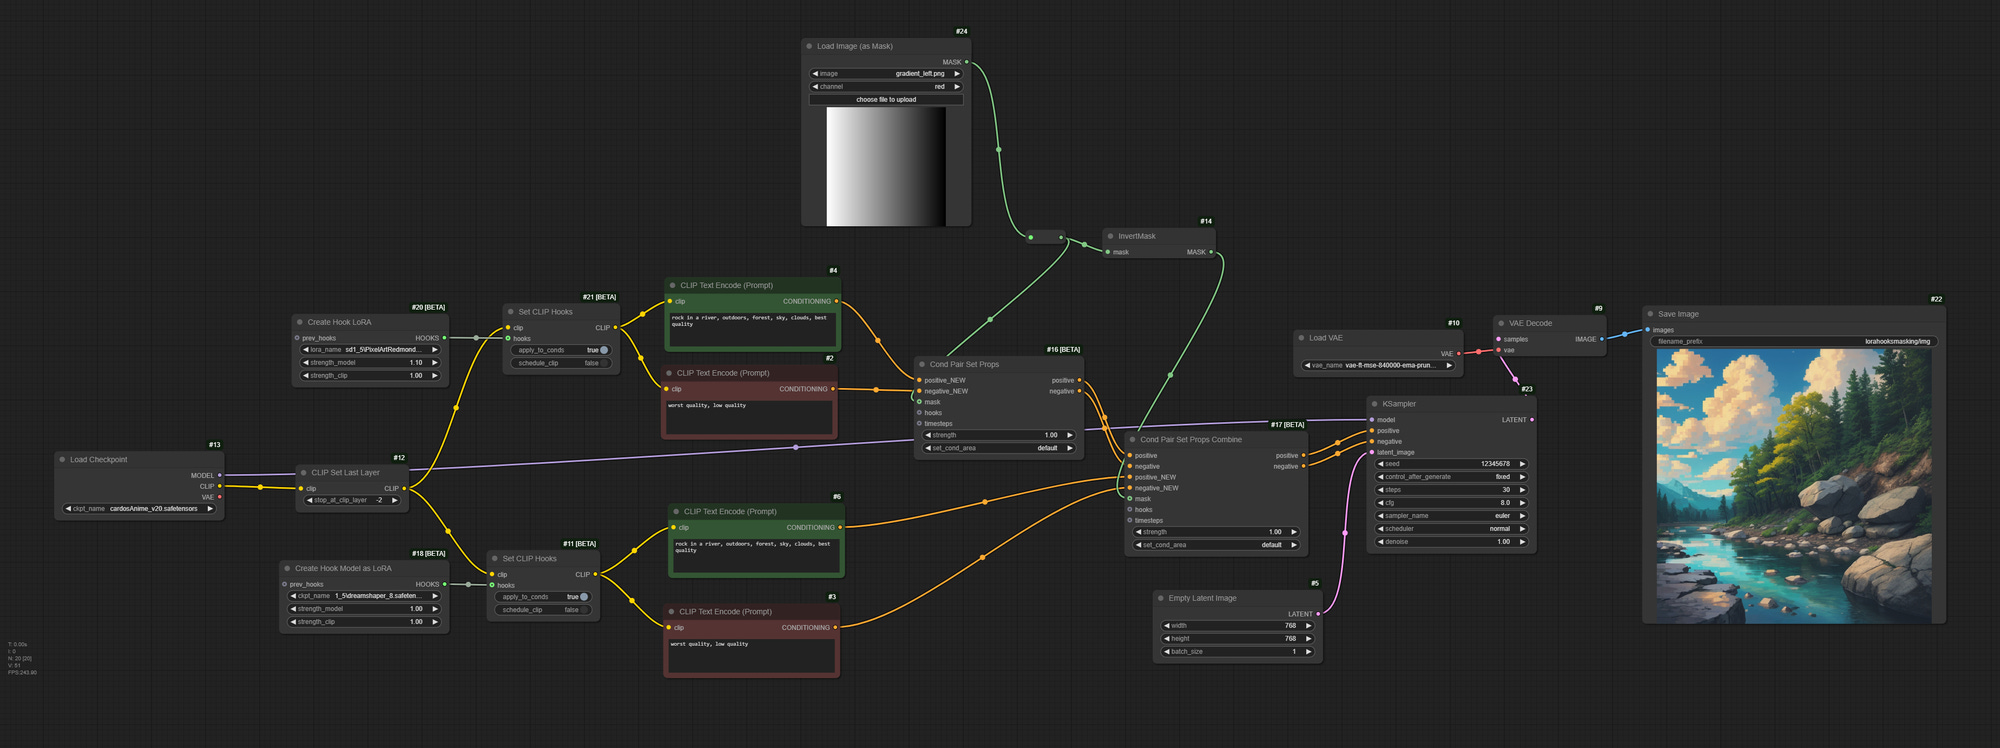Viewport: 2000px width, 748px height.
Task: Click the choose file to upload button
Action: pyautogui.click(x=886, y=100)
